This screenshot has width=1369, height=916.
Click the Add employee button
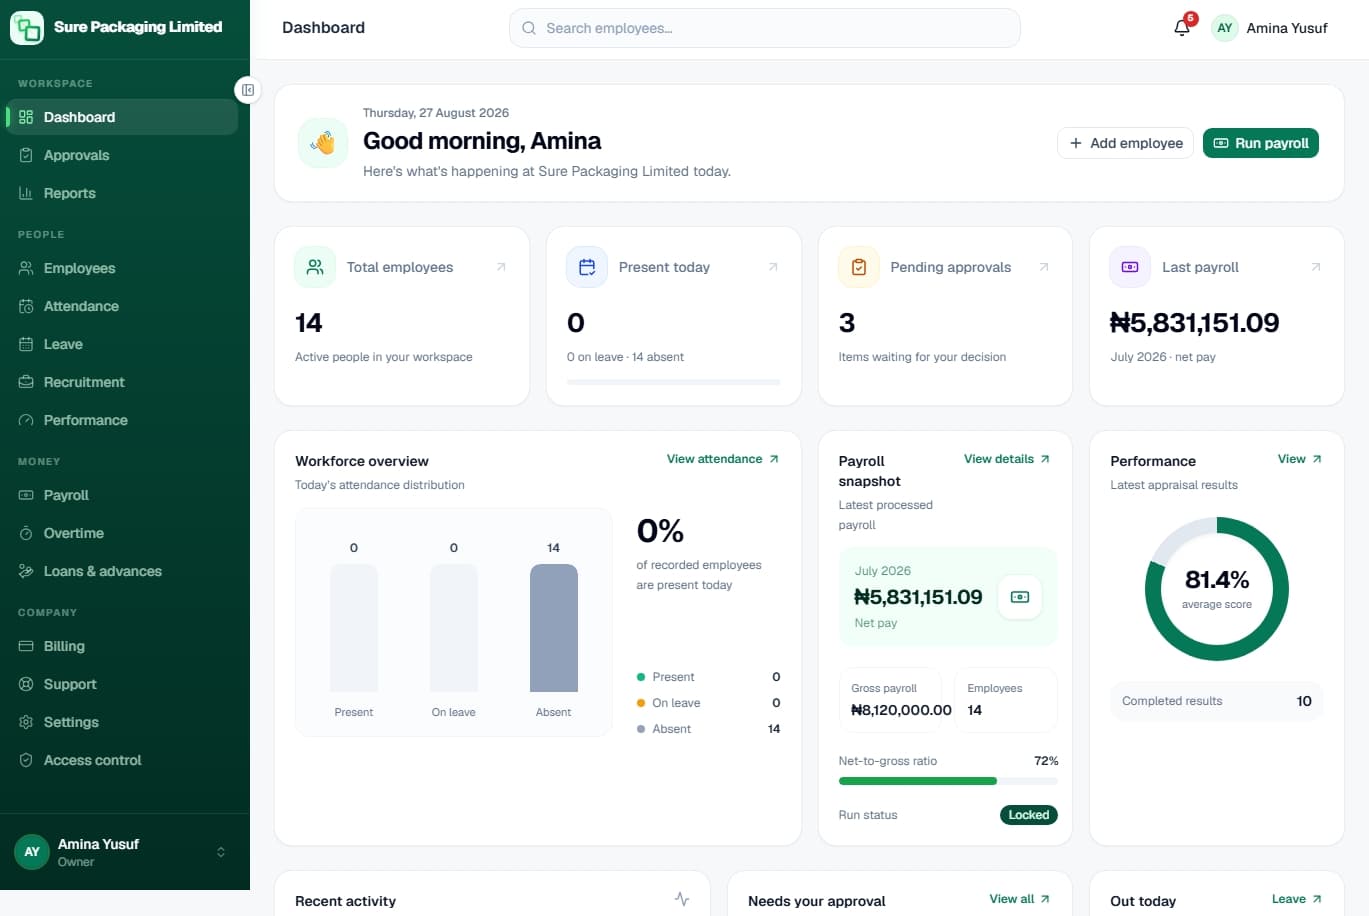1126,143
